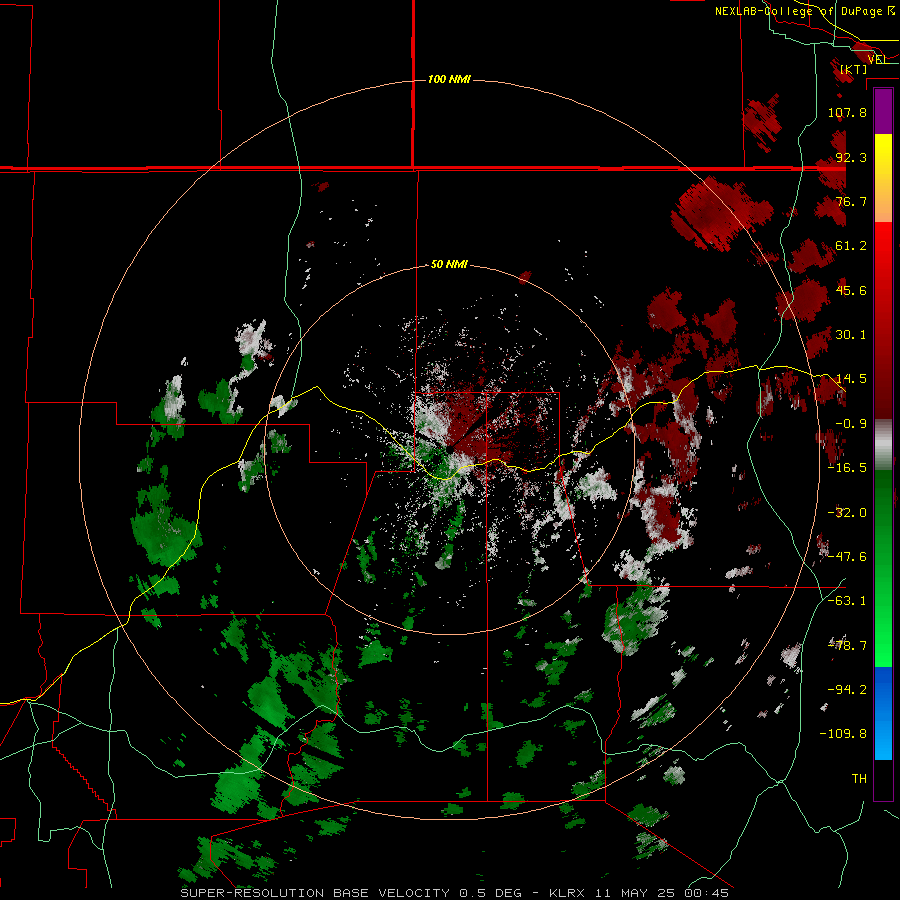The width and height of the screenshot is (900, 900).
Task: Click the 92.3 legend value
Action: [851, 157]
